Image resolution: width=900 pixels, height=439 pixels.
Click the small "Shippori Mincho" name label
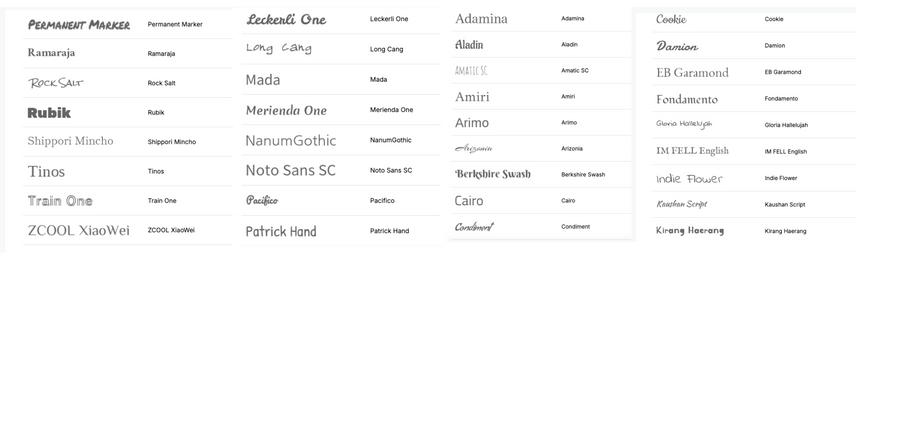(x=172, y=142)
